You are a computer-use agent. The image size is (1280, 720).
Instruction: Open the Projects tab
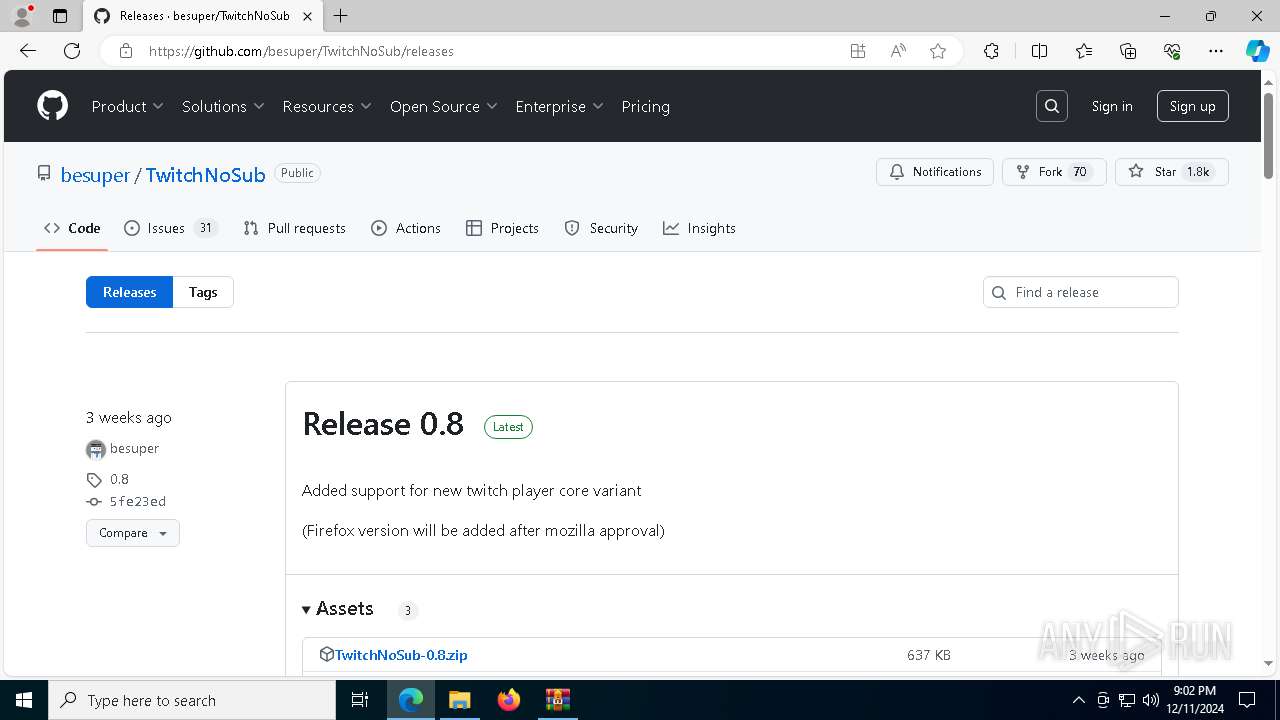(x=502, y=228)
